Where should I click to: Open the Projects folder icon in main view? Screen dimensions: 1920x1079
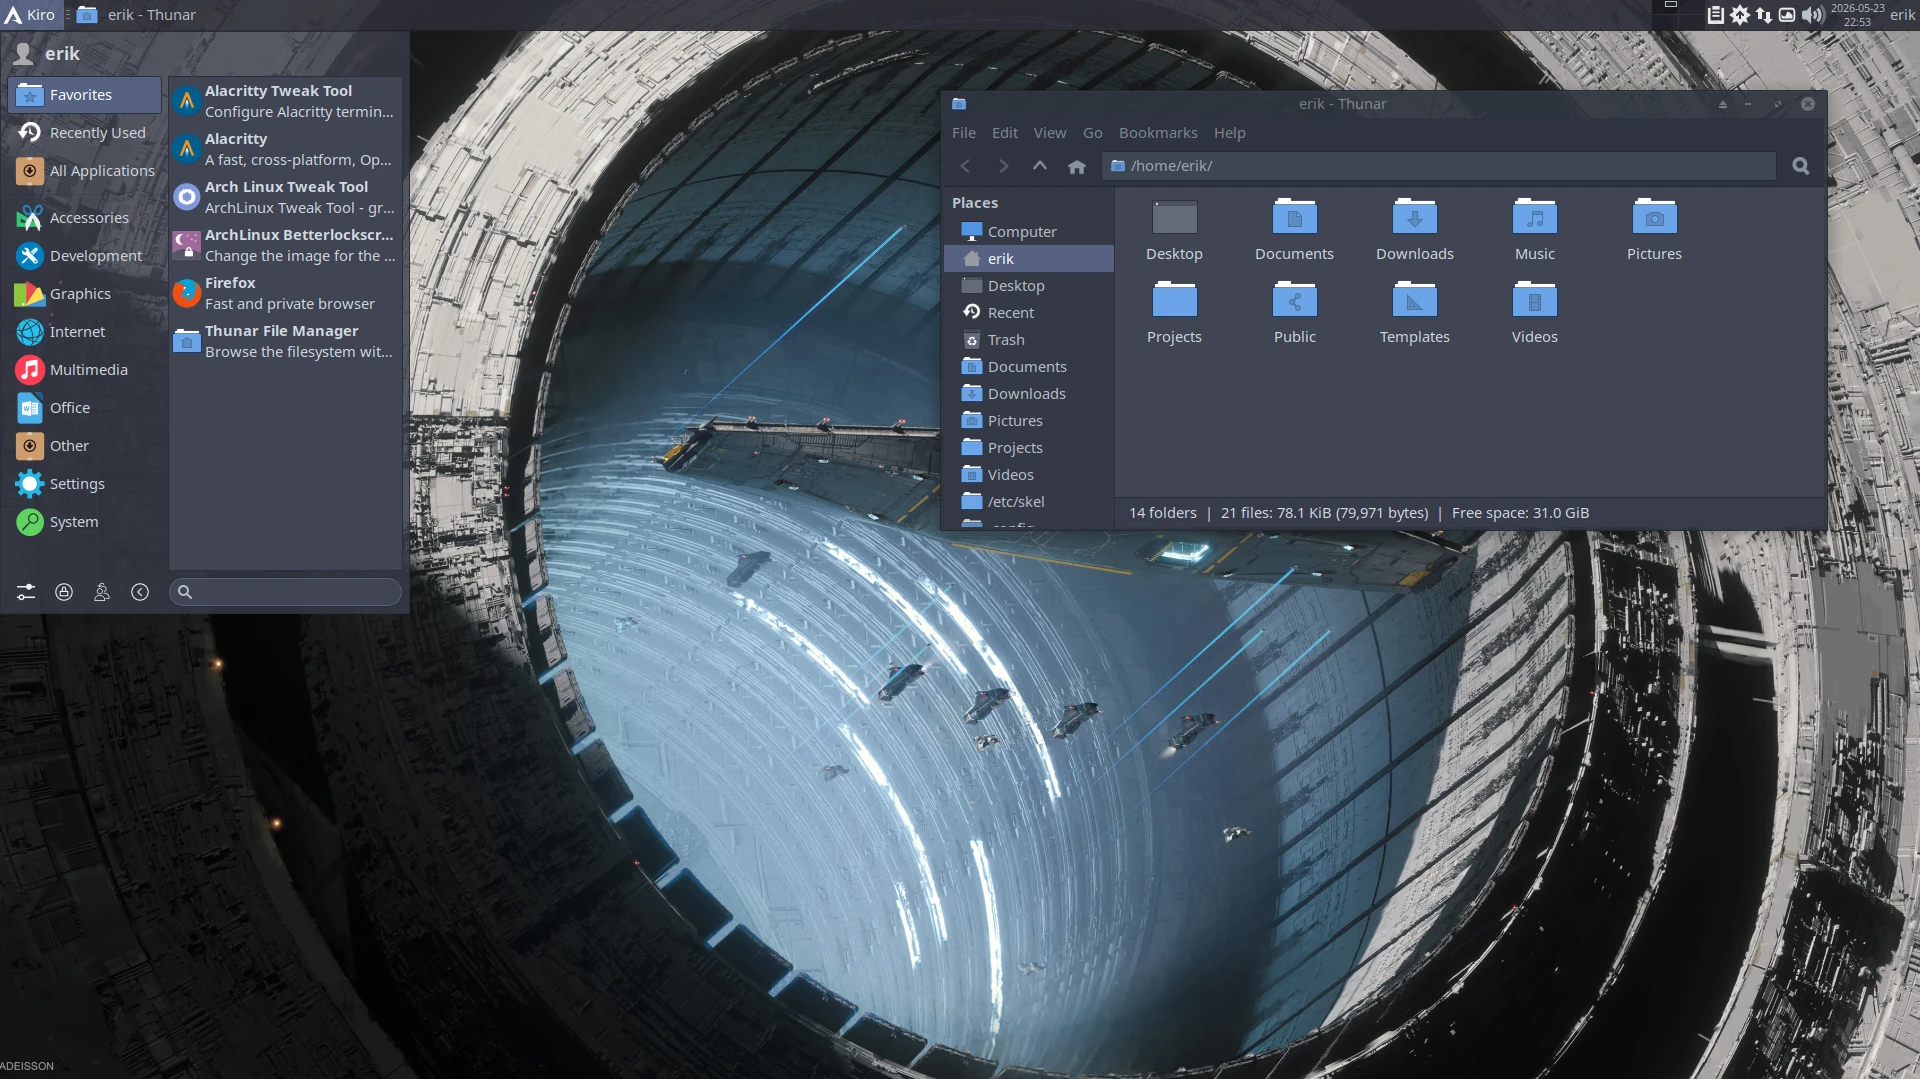[x=1174, y=315]
